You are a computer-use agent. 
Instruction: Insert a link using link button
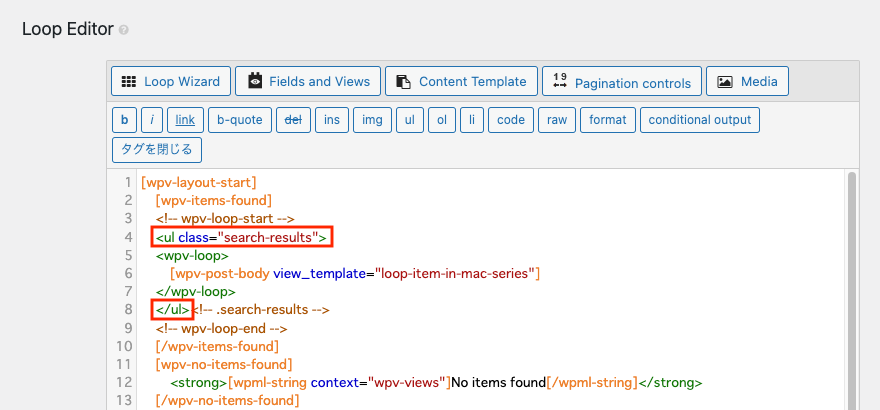[x=185, y=120]
